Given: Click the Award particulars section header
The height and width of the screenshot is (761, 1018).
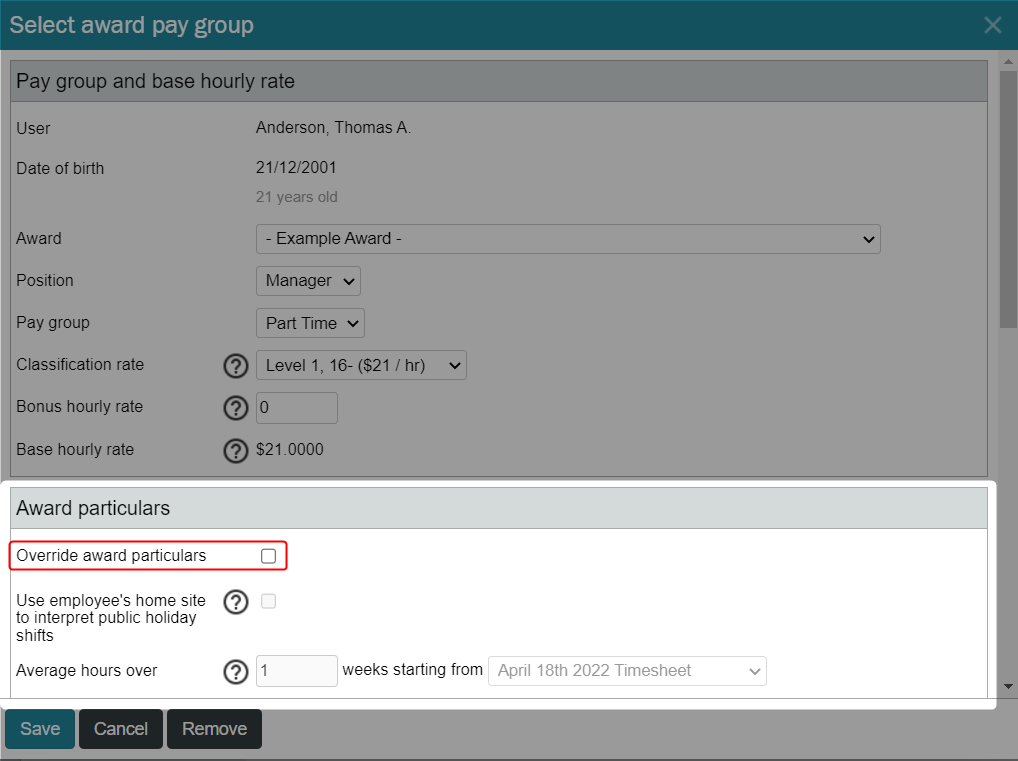Looking at the screenshot, I should tap(499, 508).
